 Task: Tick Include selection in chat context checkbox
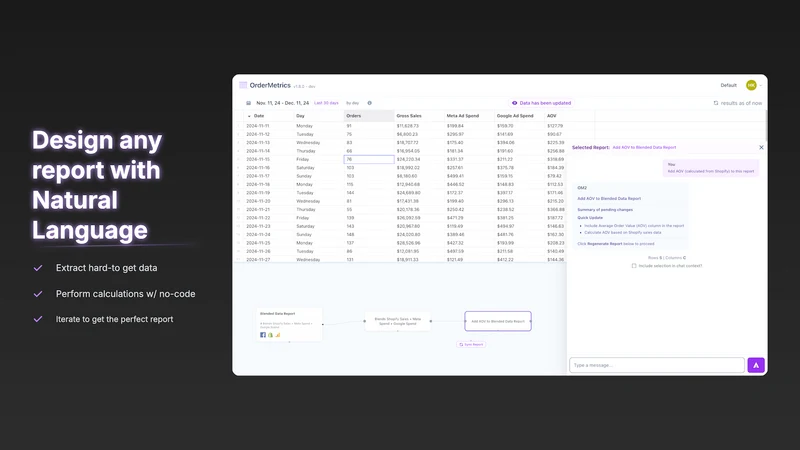coord(634,266)
